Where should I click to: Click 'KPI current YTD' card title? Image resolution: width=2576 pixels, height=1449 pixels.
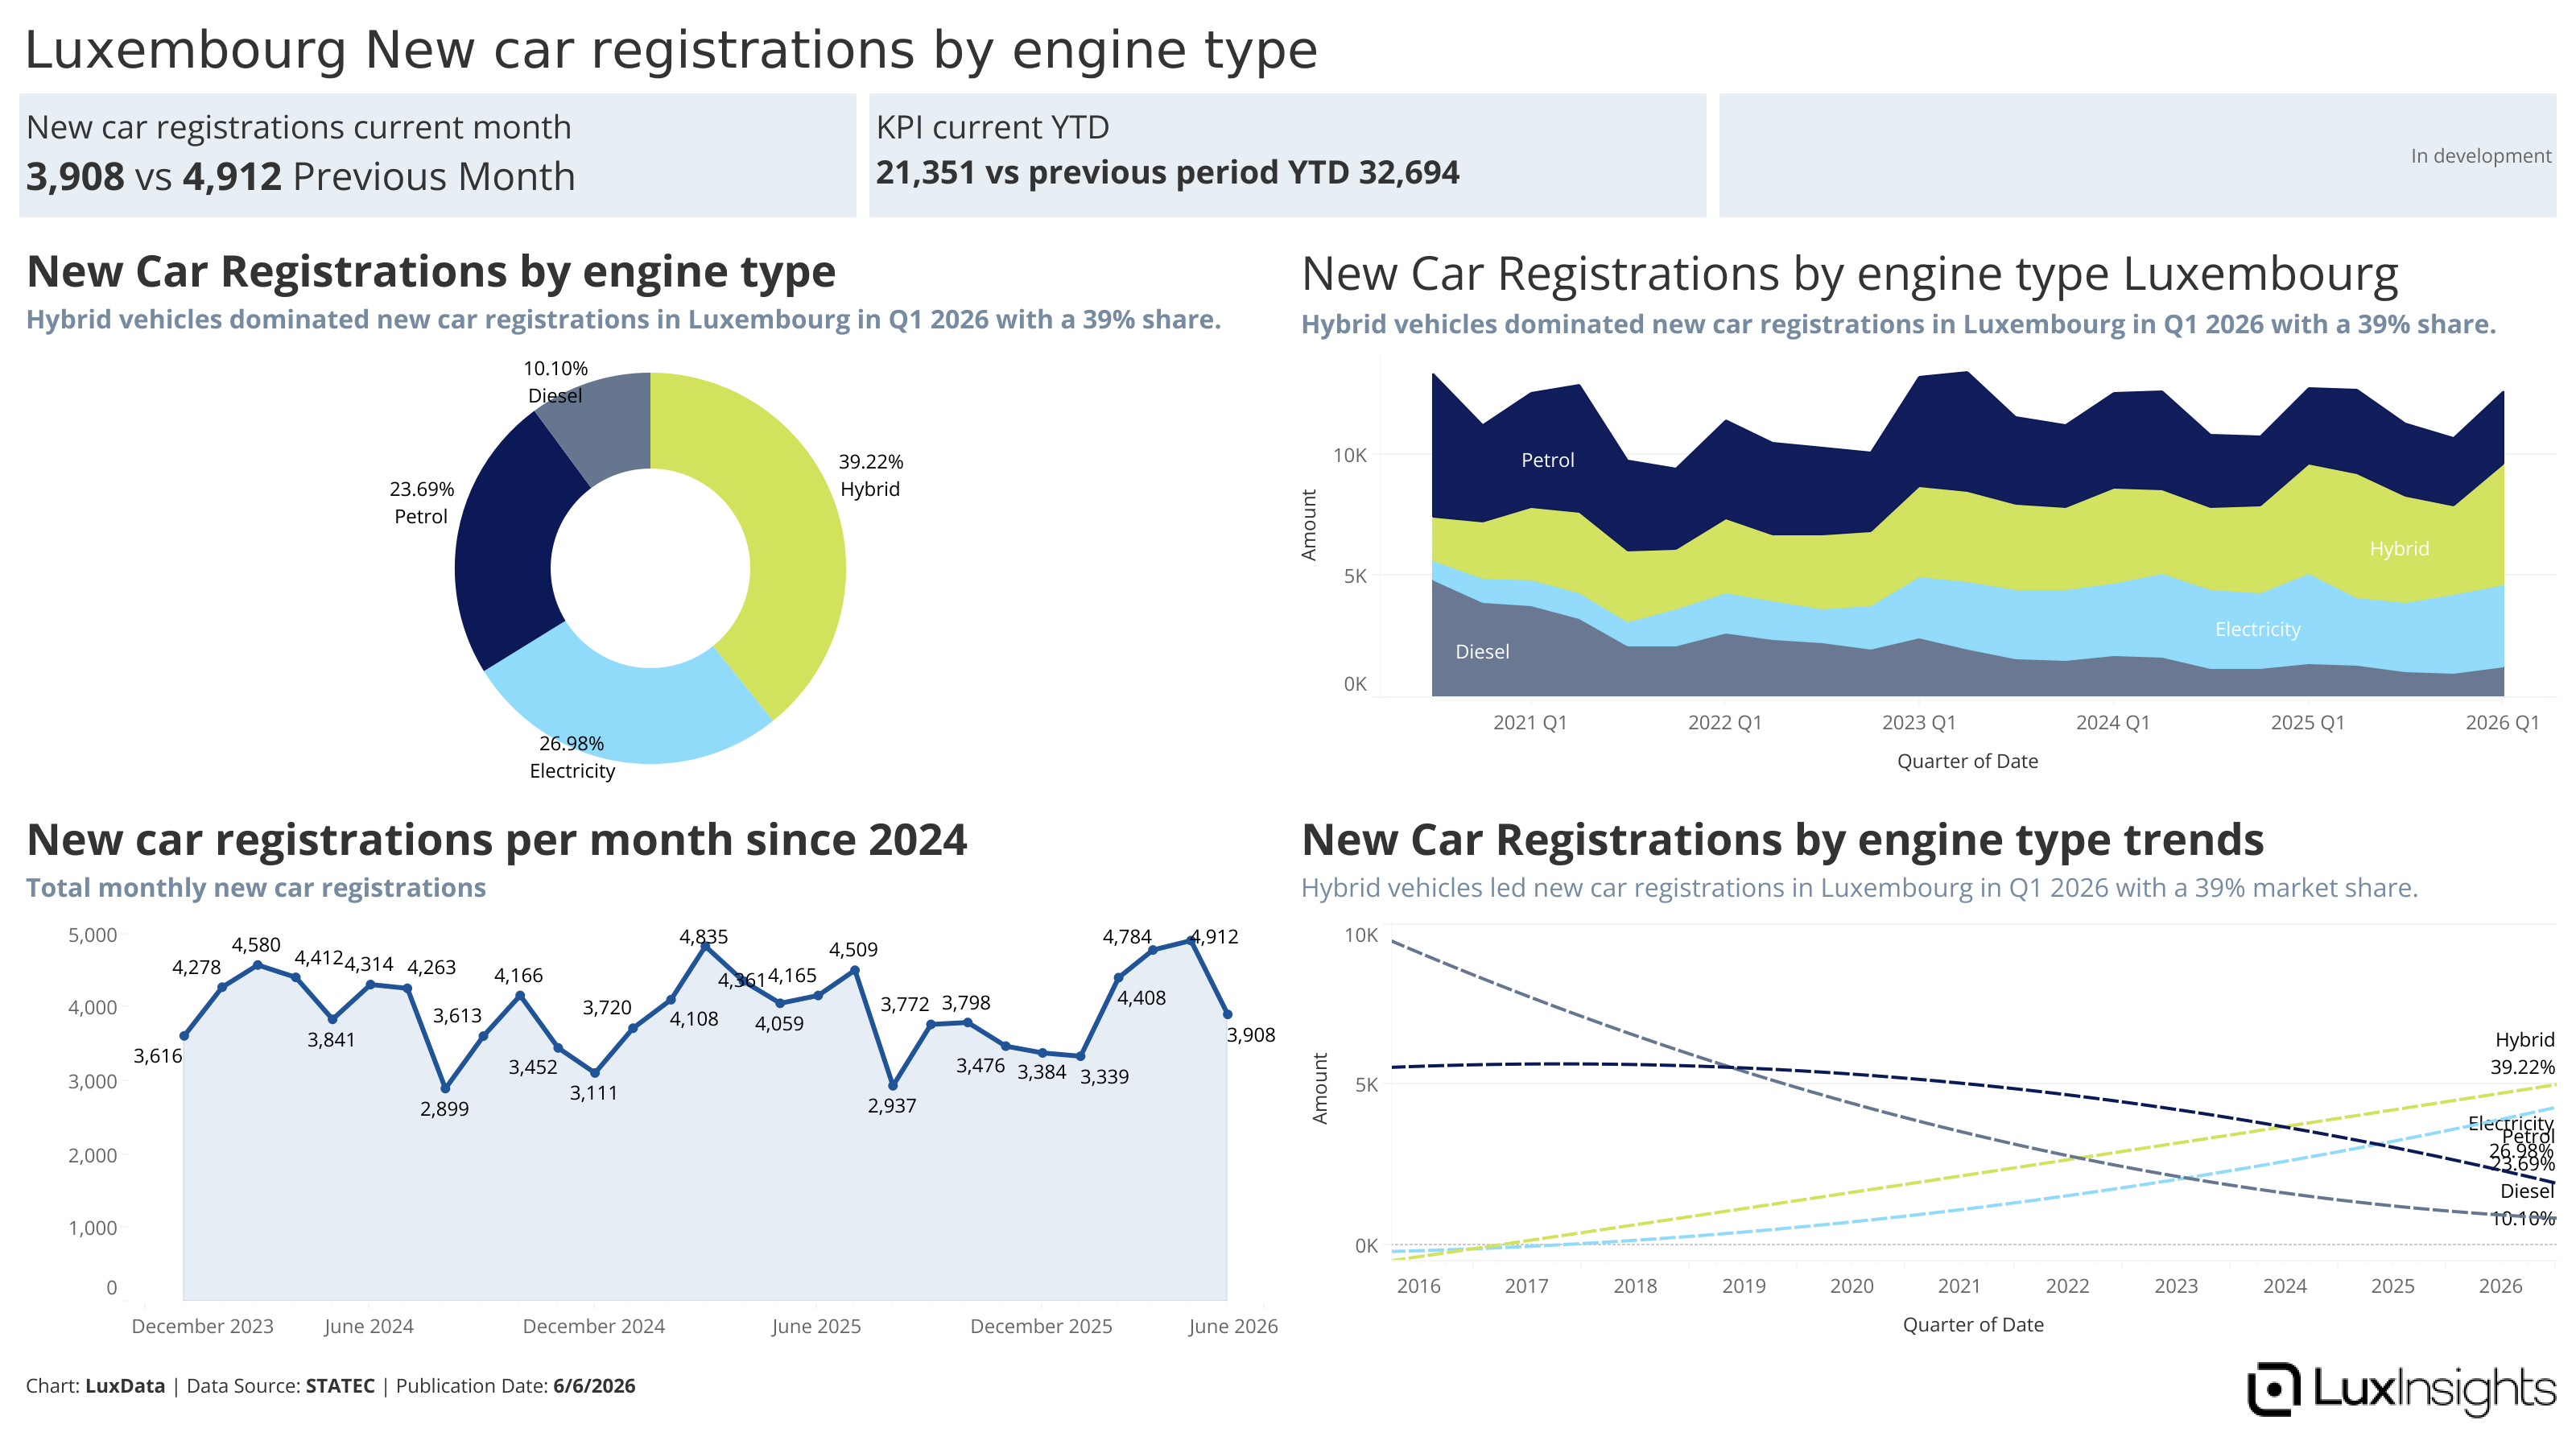(x=992, y=127)
